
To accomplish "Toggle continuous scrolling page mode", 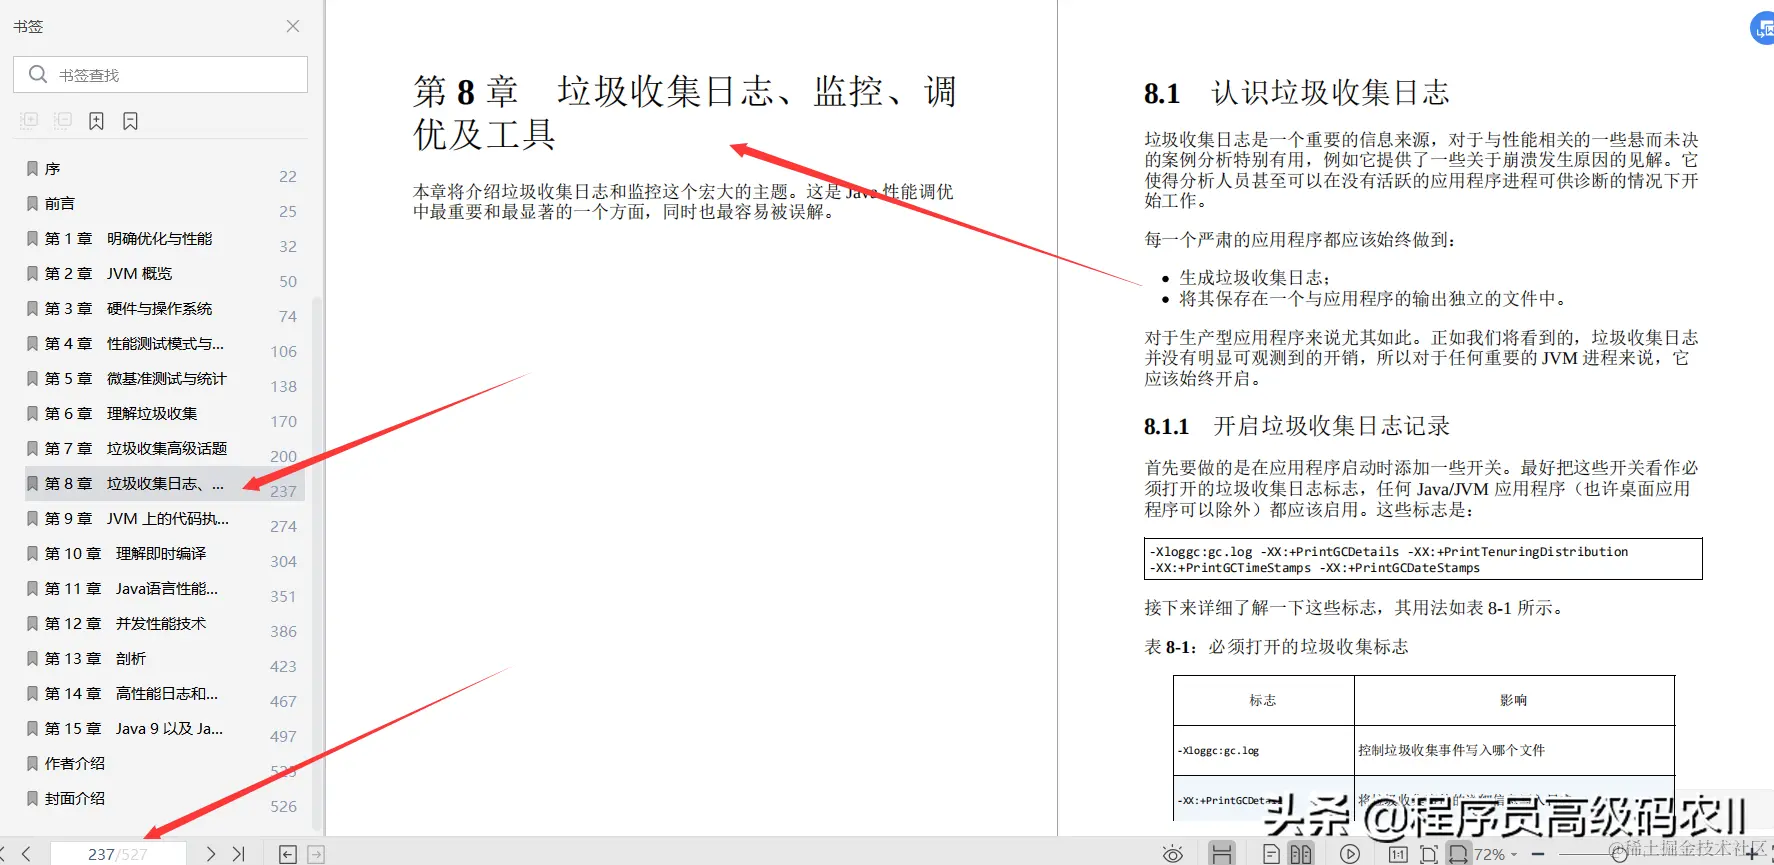I will click(1221, 854).
